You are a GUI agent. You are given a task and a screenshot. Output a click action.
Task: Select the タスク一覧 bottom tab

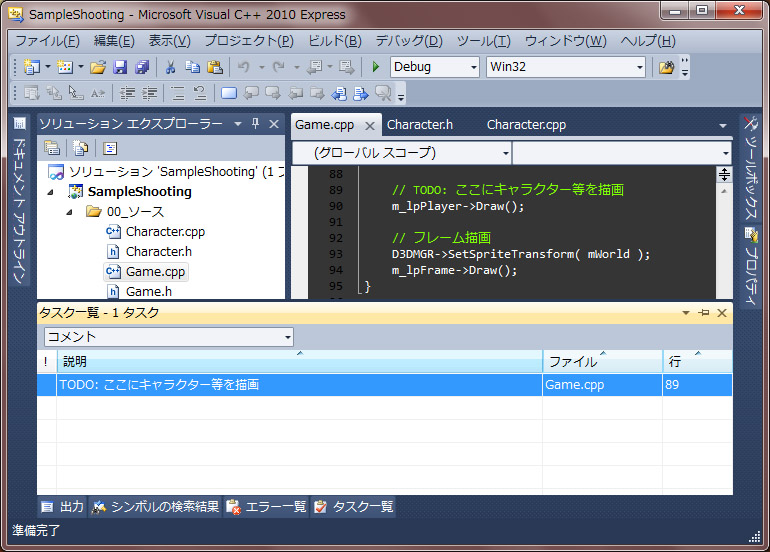click(354, 506)
